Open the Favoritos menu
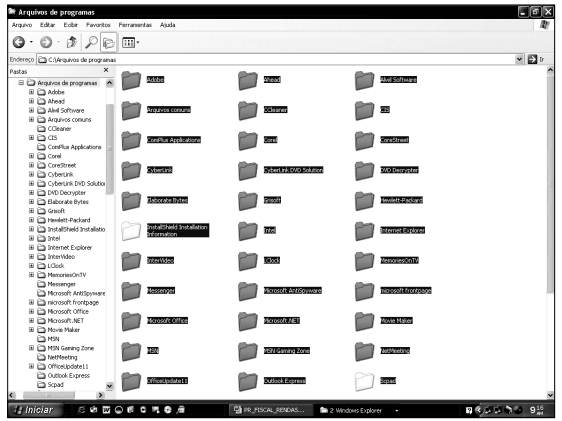Image resolution: width=562 pixels, height=421 pixels. (98, 25)
